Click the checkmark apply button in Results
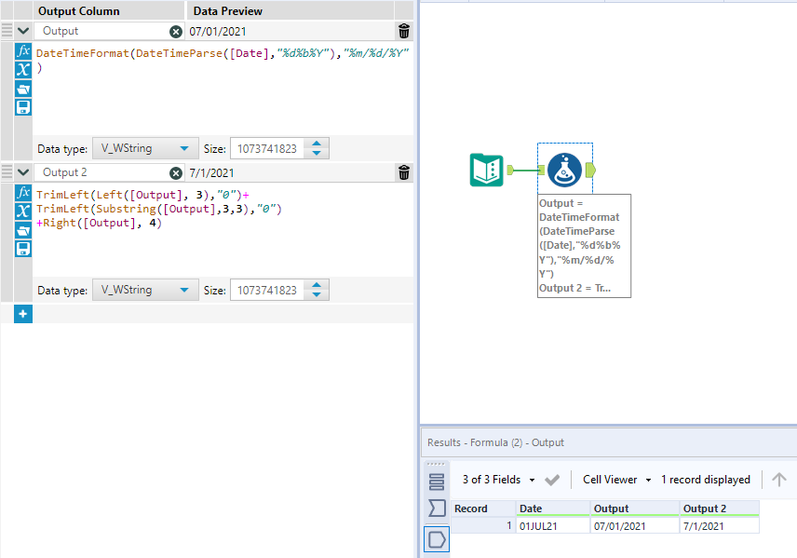 point(552,479)
